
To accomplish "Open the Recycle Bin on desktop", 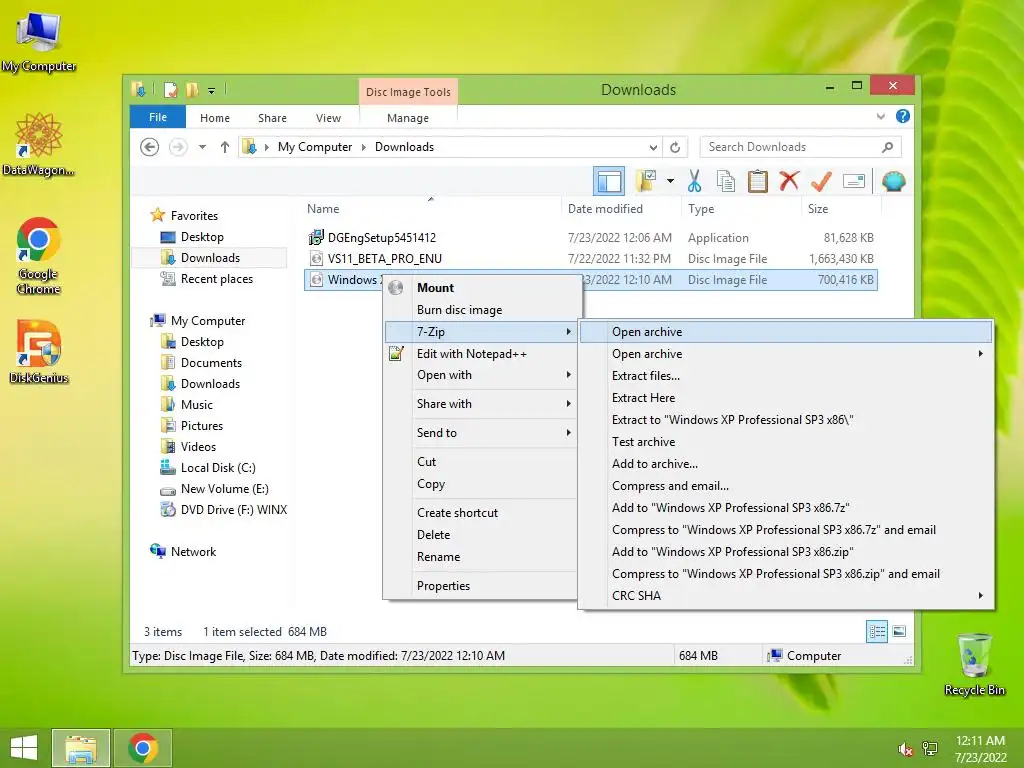I will (x=974, y=664).
